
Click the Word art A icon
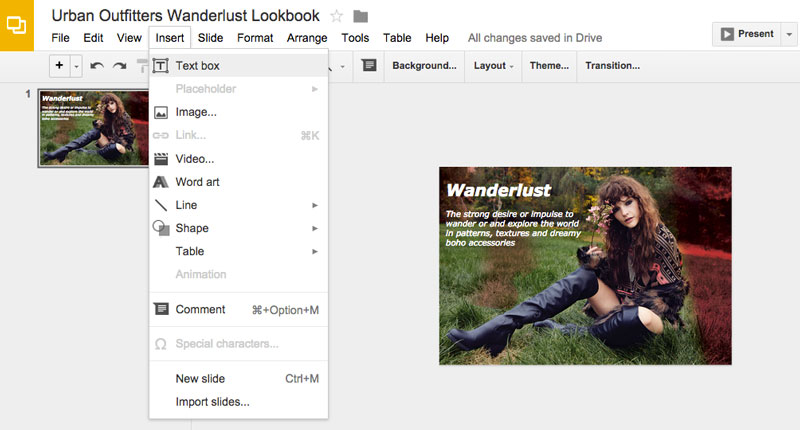tap(161, 182)
